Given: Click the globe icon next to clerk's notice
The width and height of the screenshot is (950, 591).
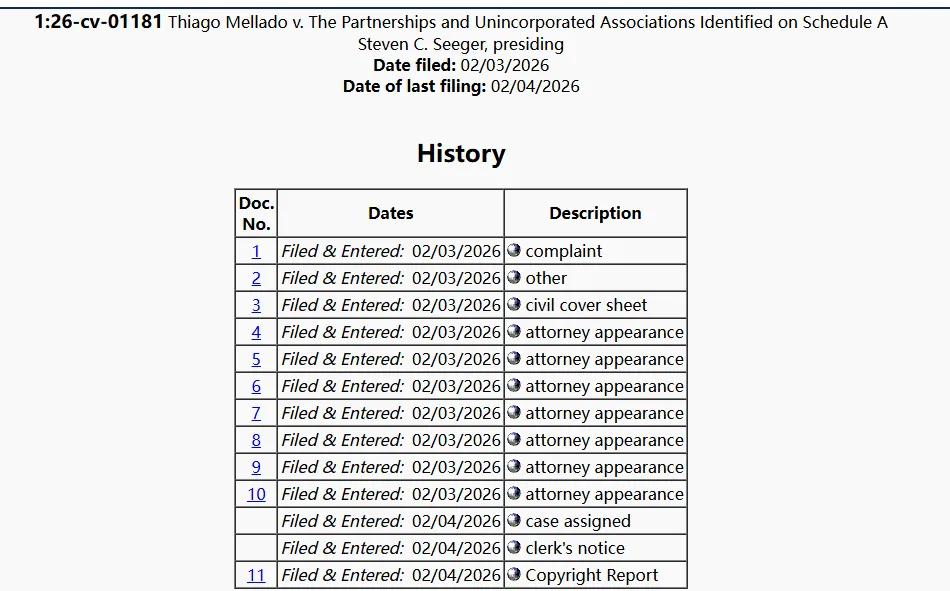Looking at the screenshot, I should point(514,548).
